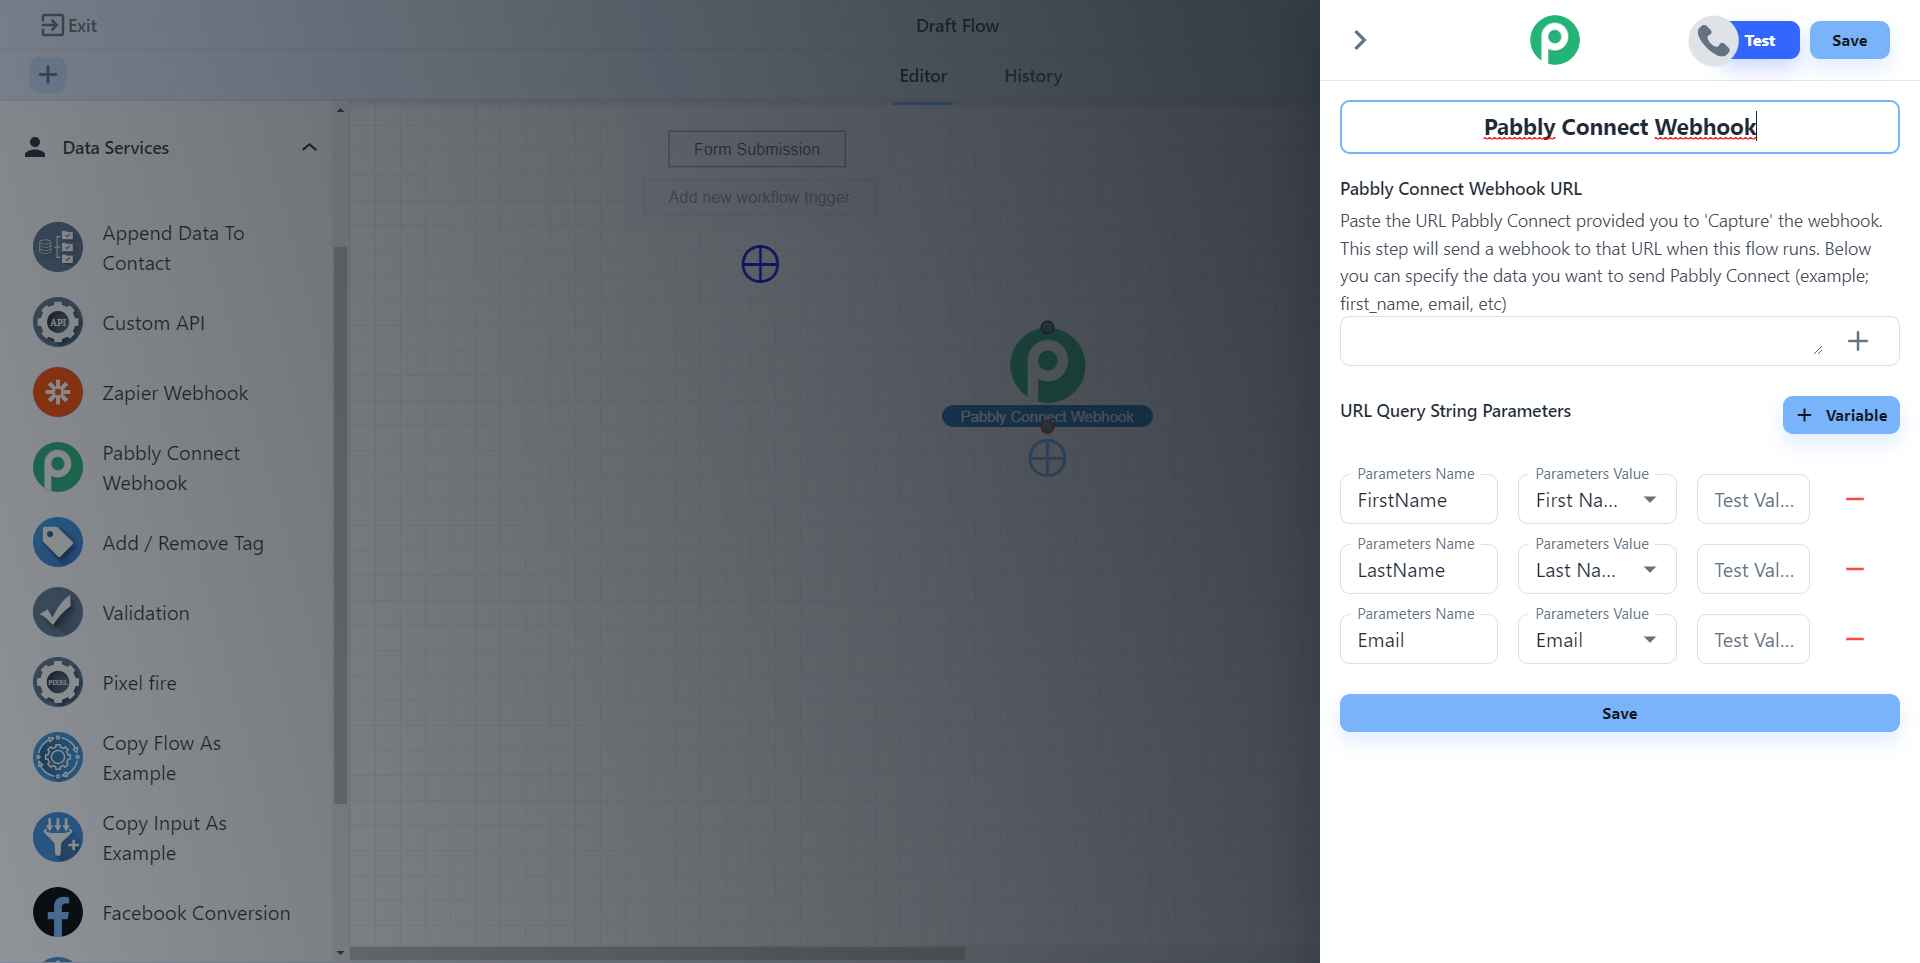Viewport: 1920px width, 963px height.
Task: Click the Zapier Webhook label
Action: point(175,393)
